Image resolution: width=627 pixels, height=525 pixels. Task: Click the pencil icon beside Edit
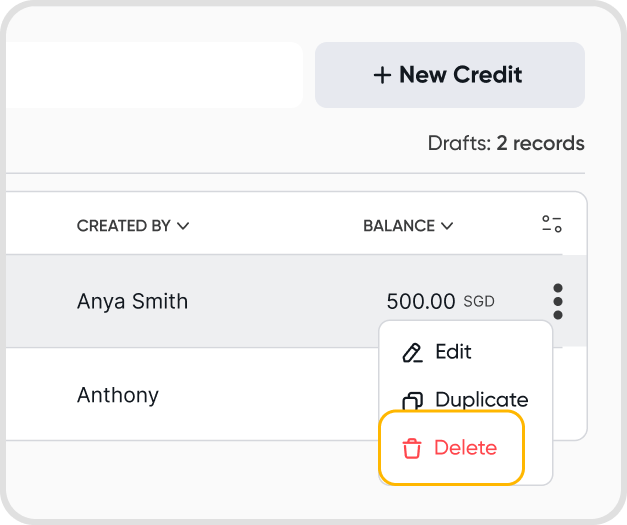click(412, 353)
